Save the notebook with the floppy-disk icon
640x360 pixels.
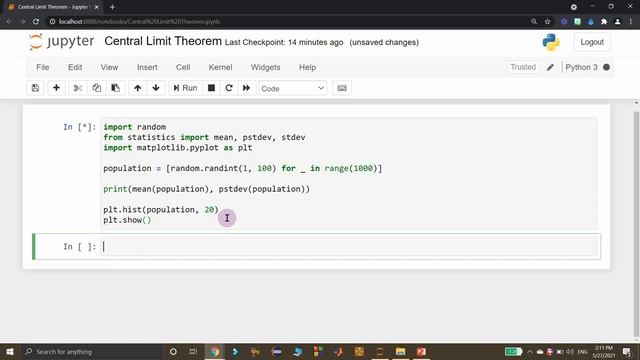click(x=36, y=88)
